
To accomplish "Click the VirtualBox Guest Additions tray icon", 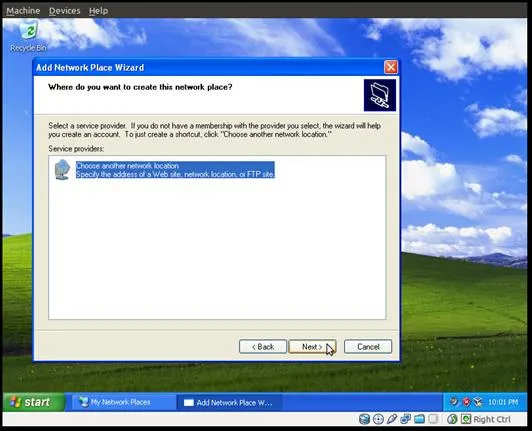I will pyautogui.click(x=478, y=402).
